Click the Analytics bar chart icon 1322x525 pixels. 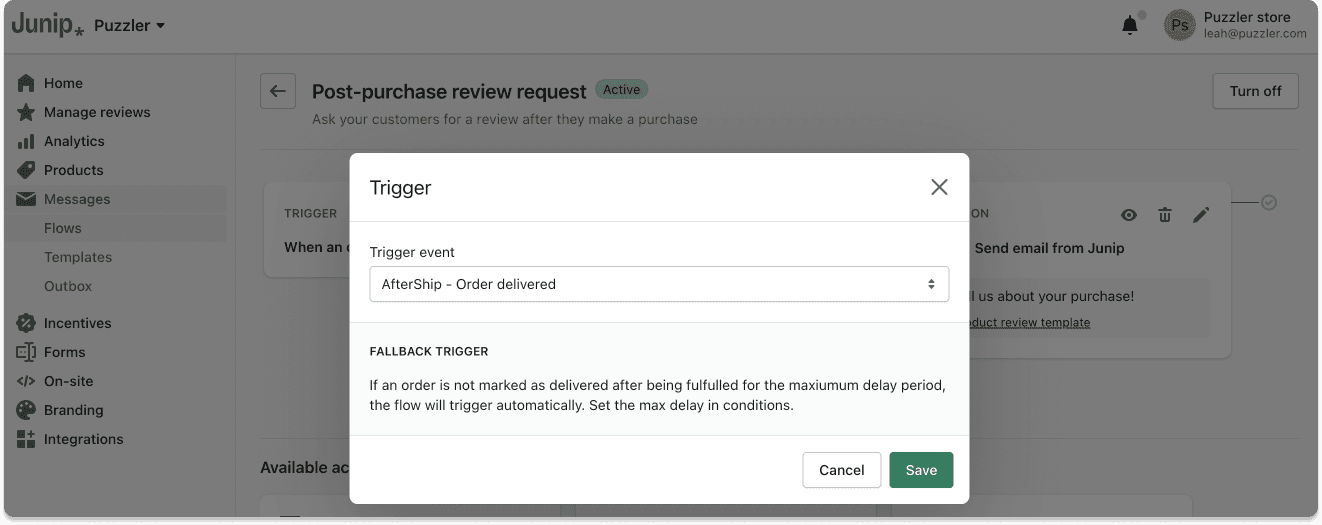click(26, 141)
